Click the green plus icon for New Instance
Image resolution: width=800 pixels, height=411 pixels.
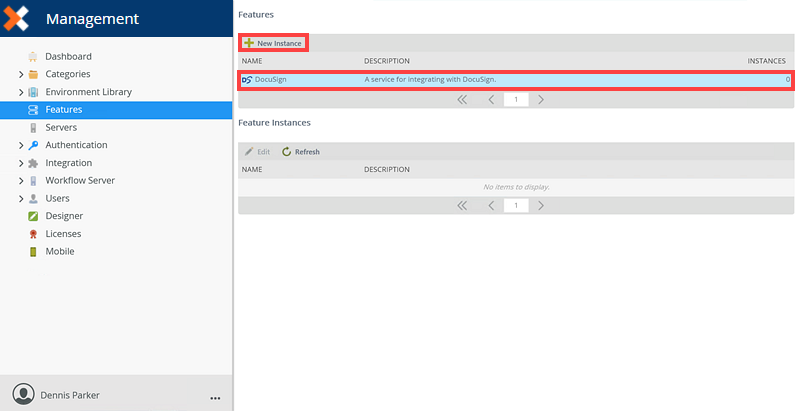click(249, 43)
